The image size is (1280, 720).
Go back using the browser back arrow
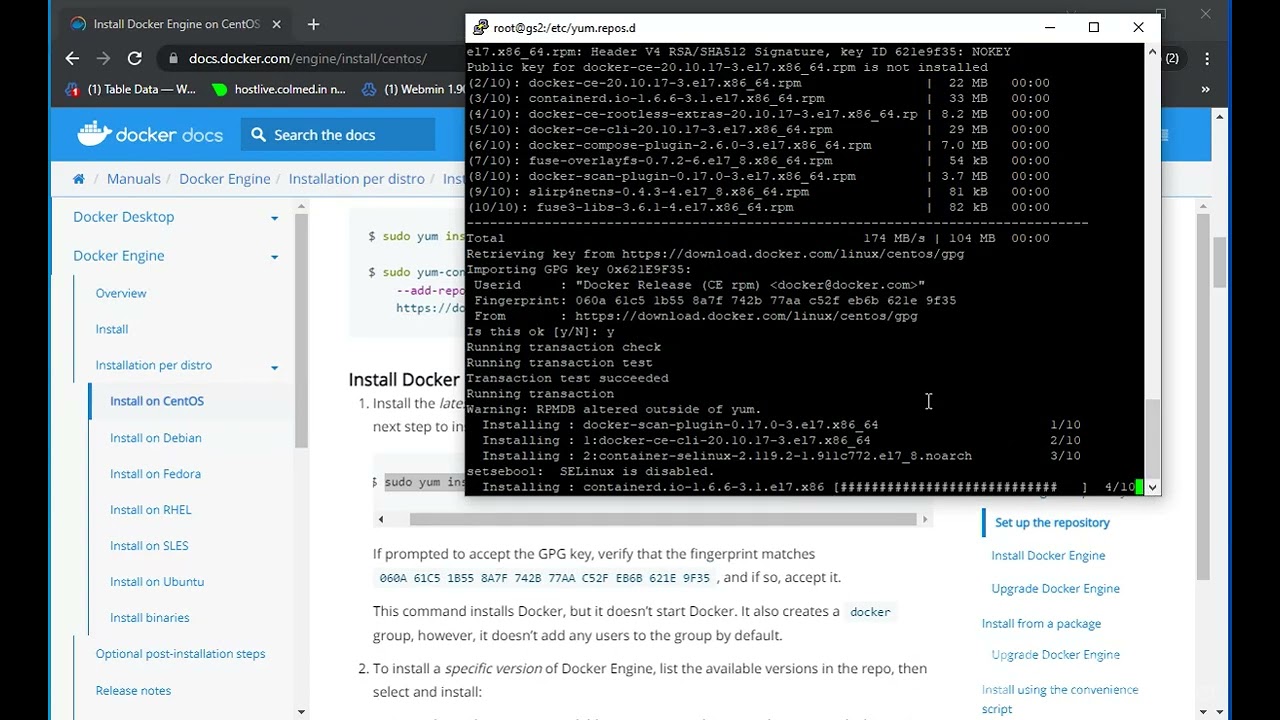click(72, 58)
